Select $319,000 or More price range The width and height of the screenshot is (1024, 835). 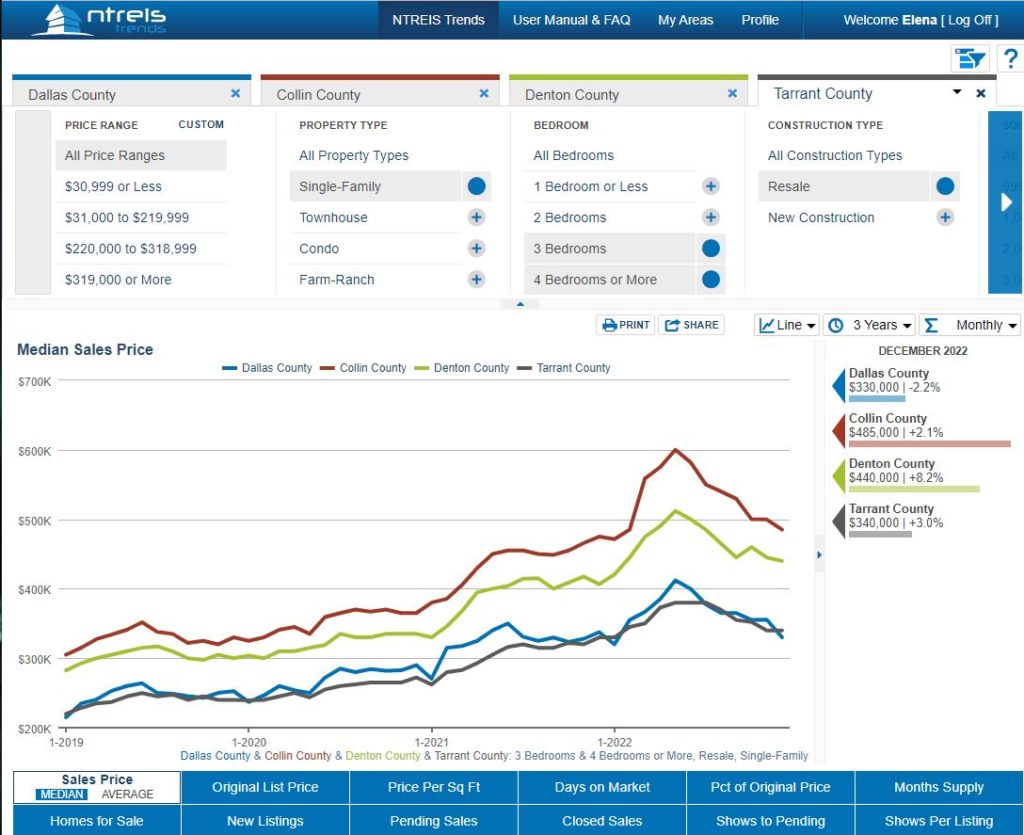[x=141, y=279]
